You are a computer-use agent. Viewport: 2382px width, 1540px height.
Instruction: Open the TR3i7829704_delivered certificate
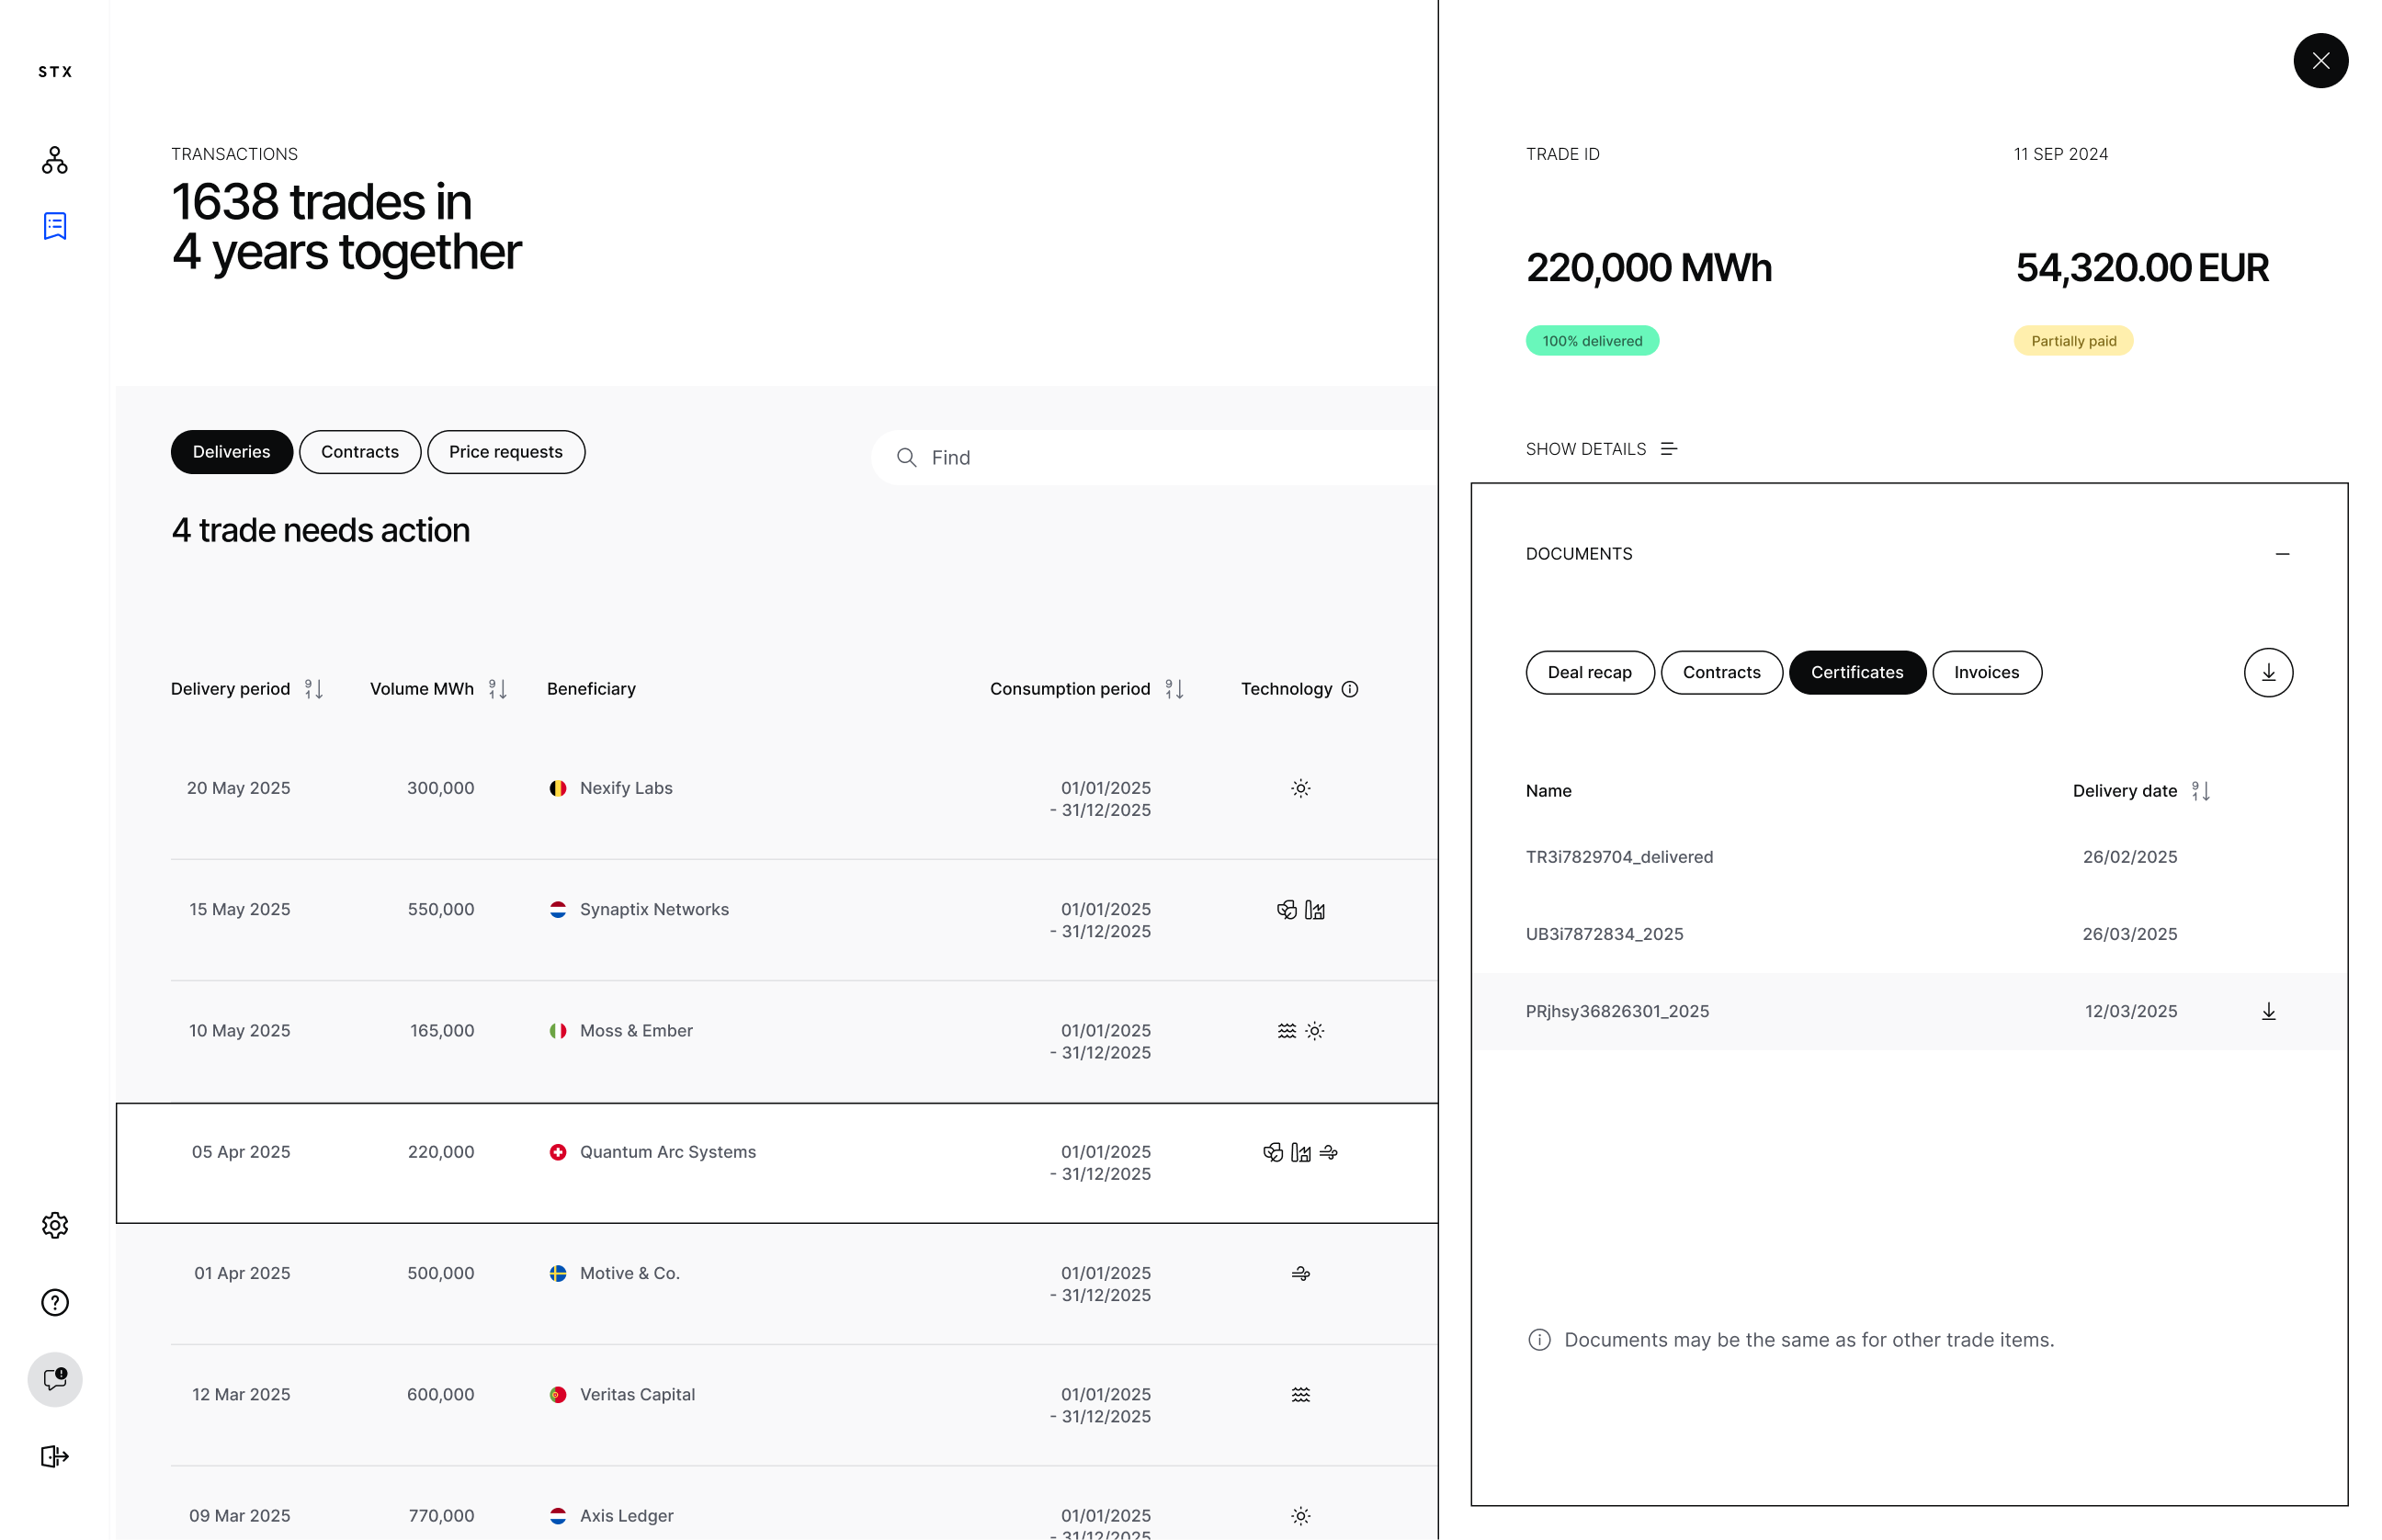[x=1618, y=857]
